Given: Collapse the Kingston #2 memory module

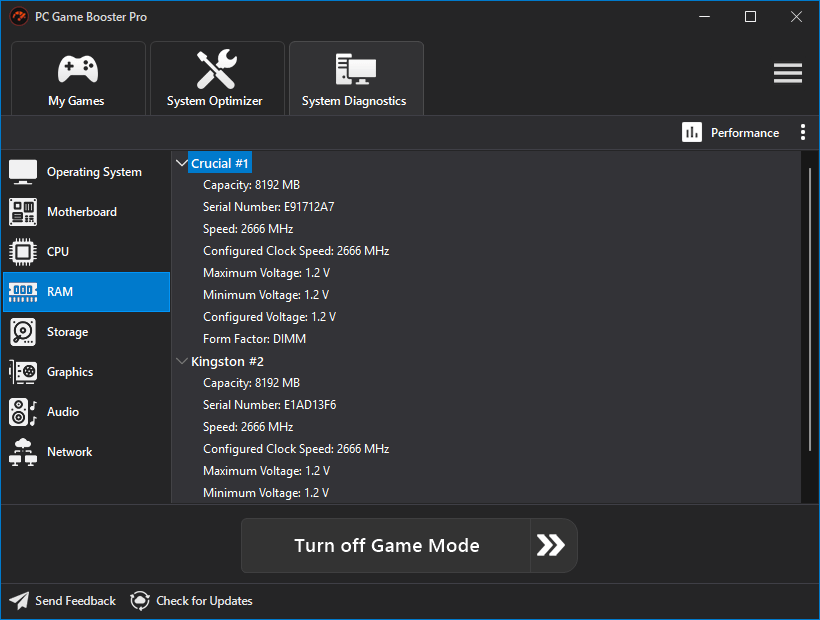Looking at the screenshot, I should point(181,361).
